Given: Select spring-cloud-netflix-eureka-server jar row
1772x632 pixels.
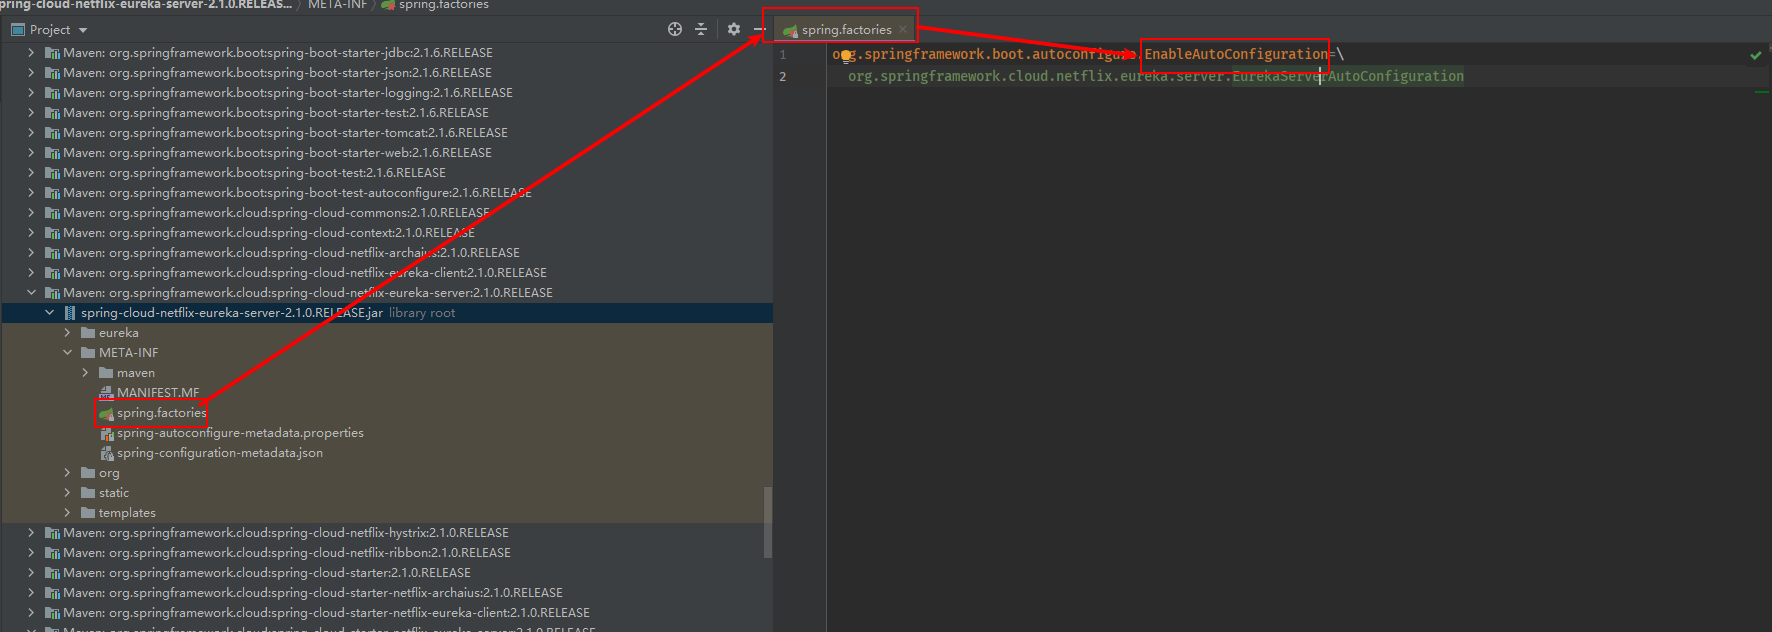Looking at the screenshot, I should [x=386, y=313].
